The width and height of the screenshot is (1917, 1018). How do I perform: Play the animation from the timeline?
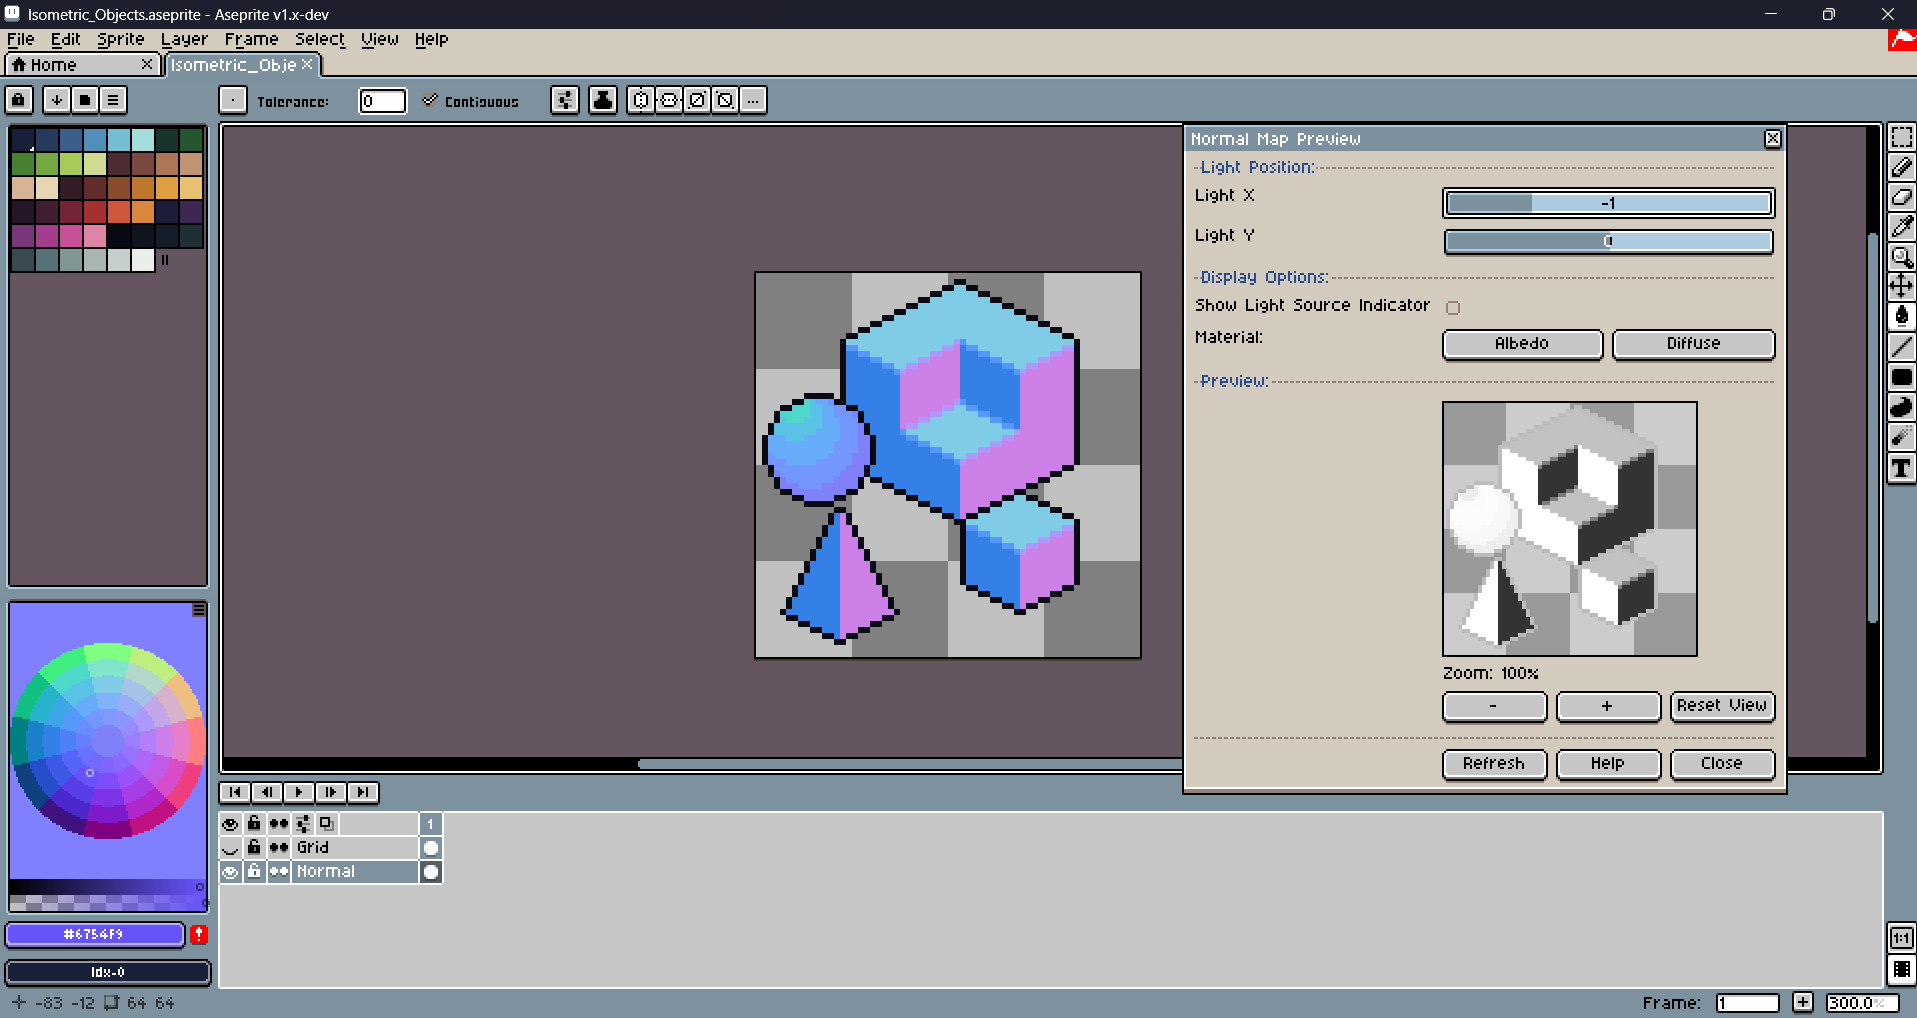[299, 792]
